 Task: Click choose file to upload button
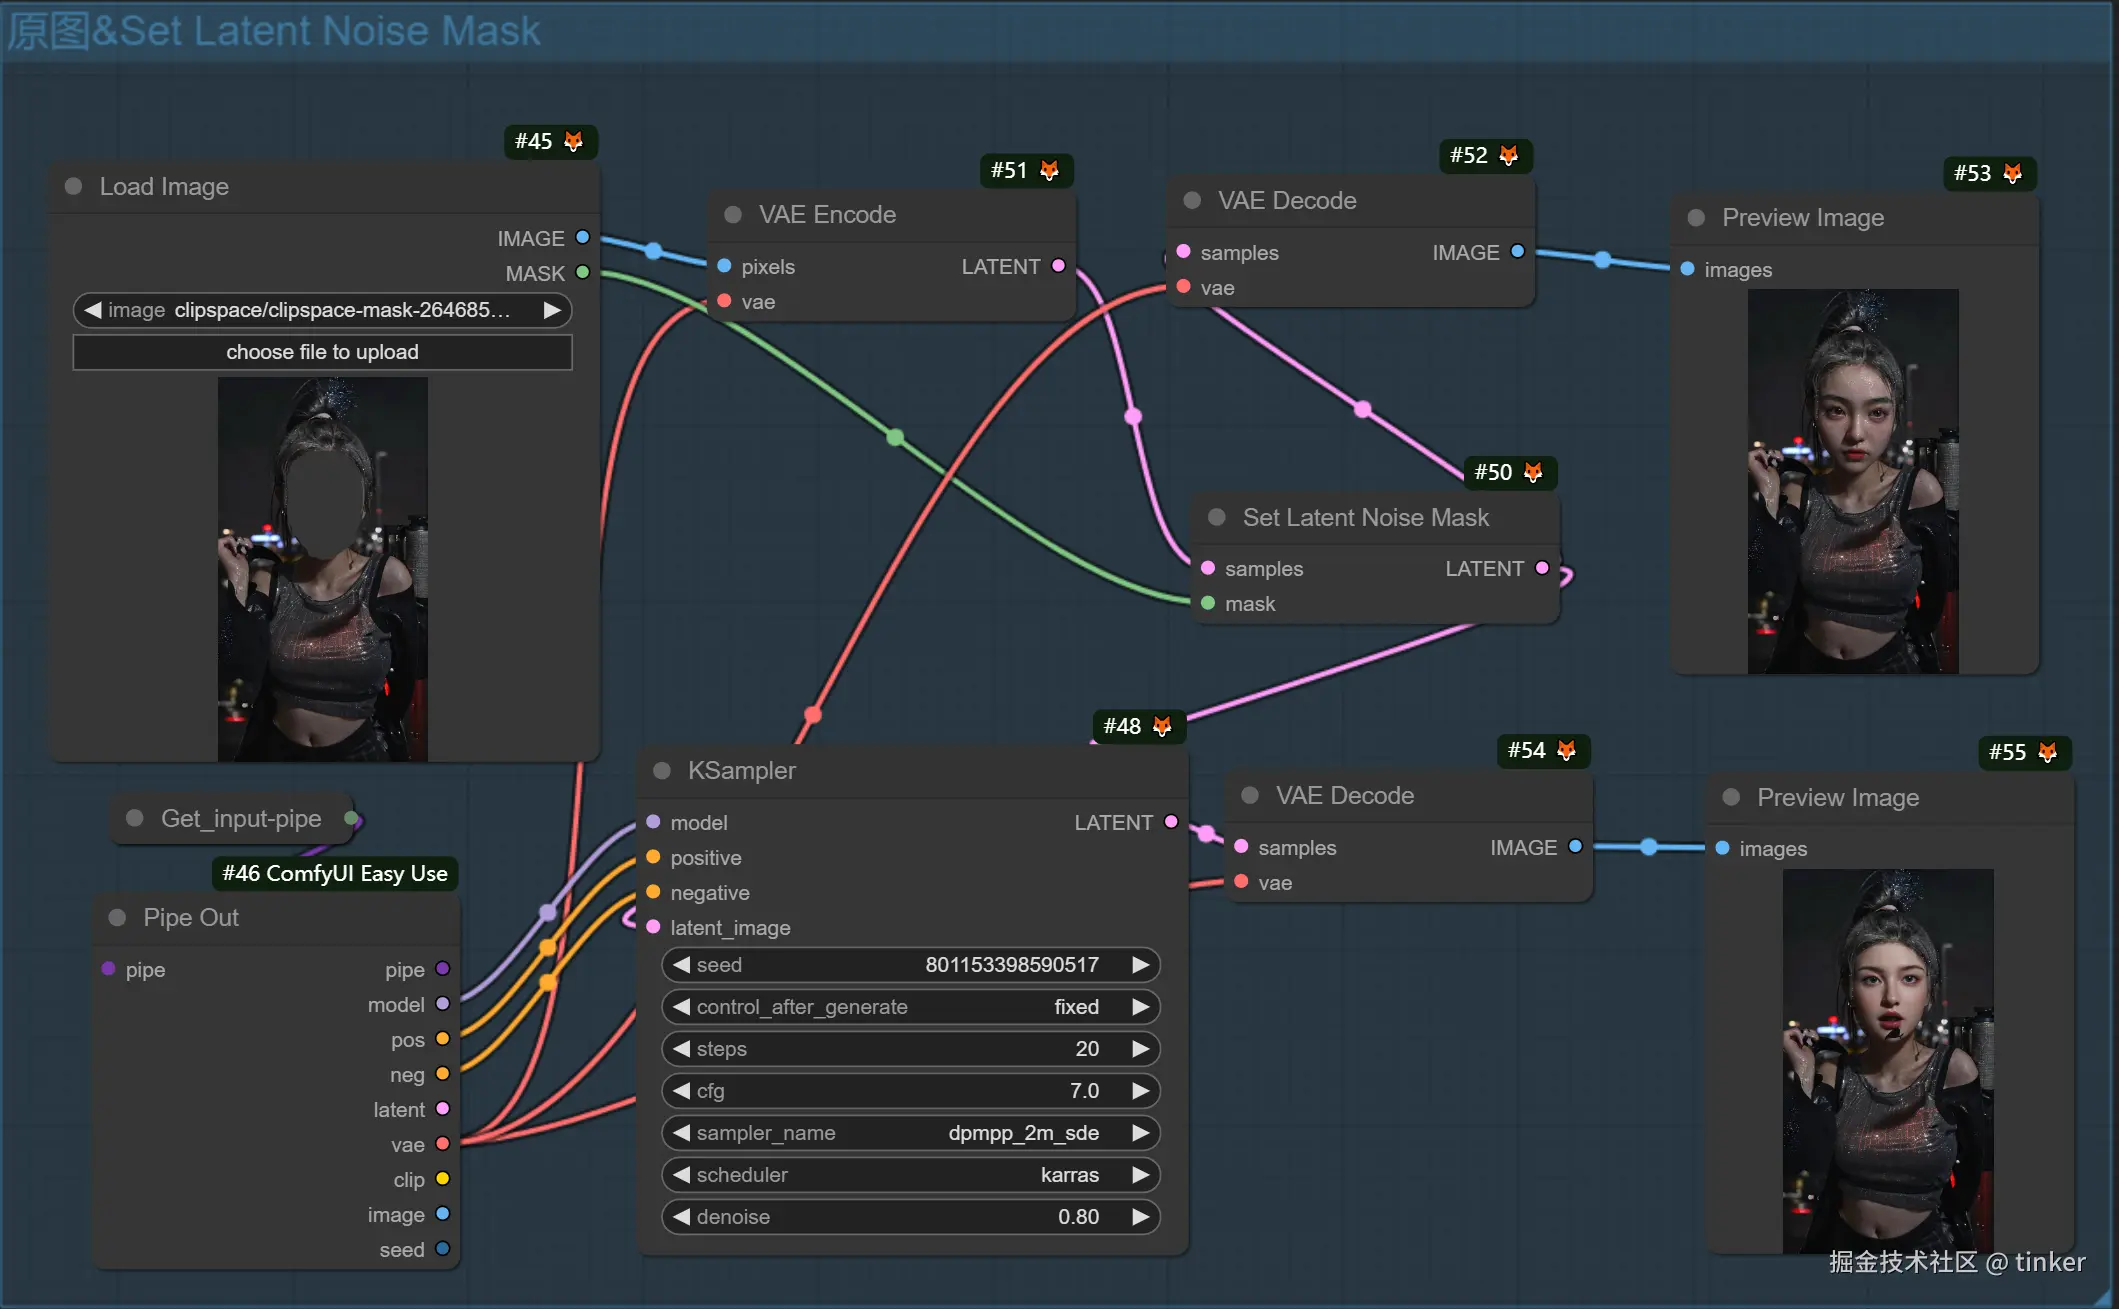coord(322,352)
